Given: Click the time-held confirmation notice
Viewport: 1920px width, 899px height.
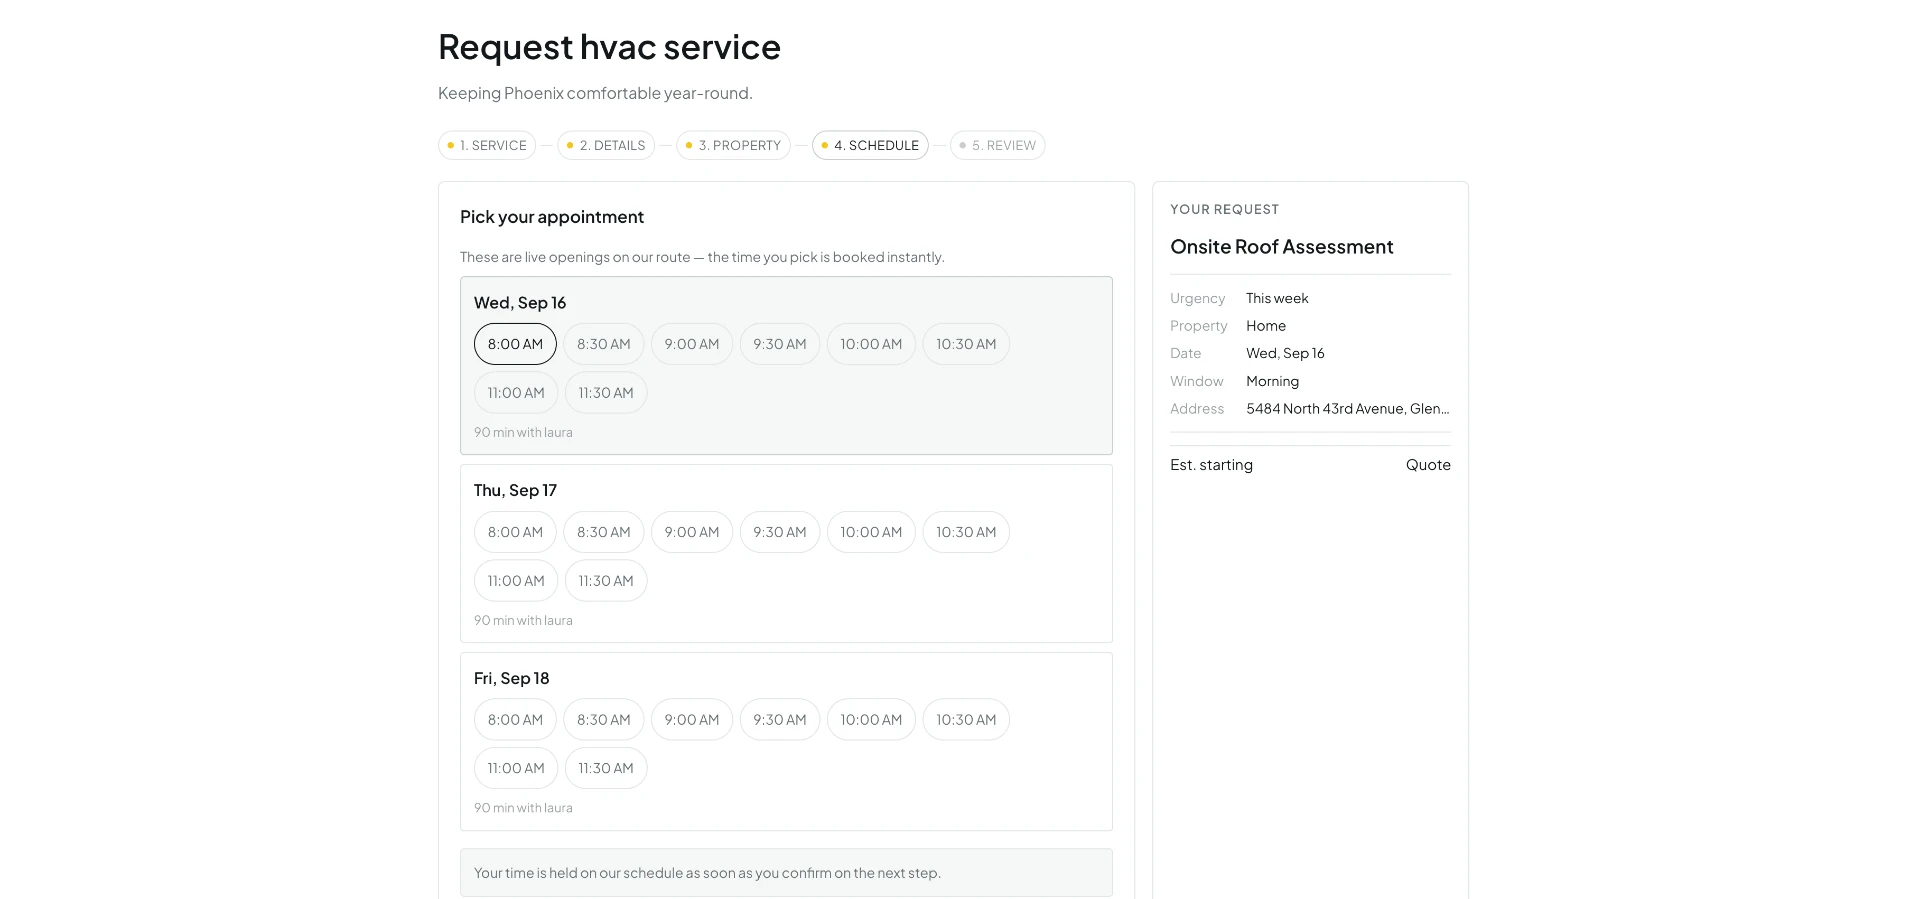Looking at the screenshot, I should (786, 873).
